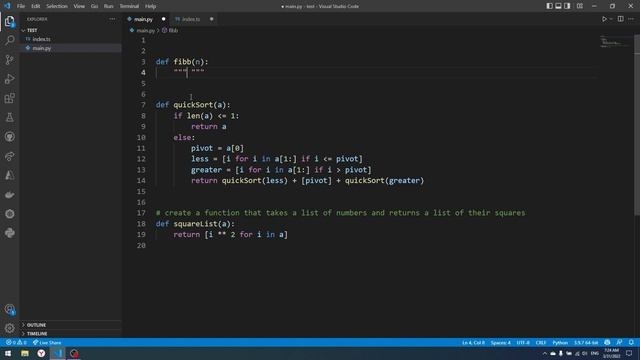Open the Python icon in activity bar
Screen dimensions: 640x360
tap(9, 233)
